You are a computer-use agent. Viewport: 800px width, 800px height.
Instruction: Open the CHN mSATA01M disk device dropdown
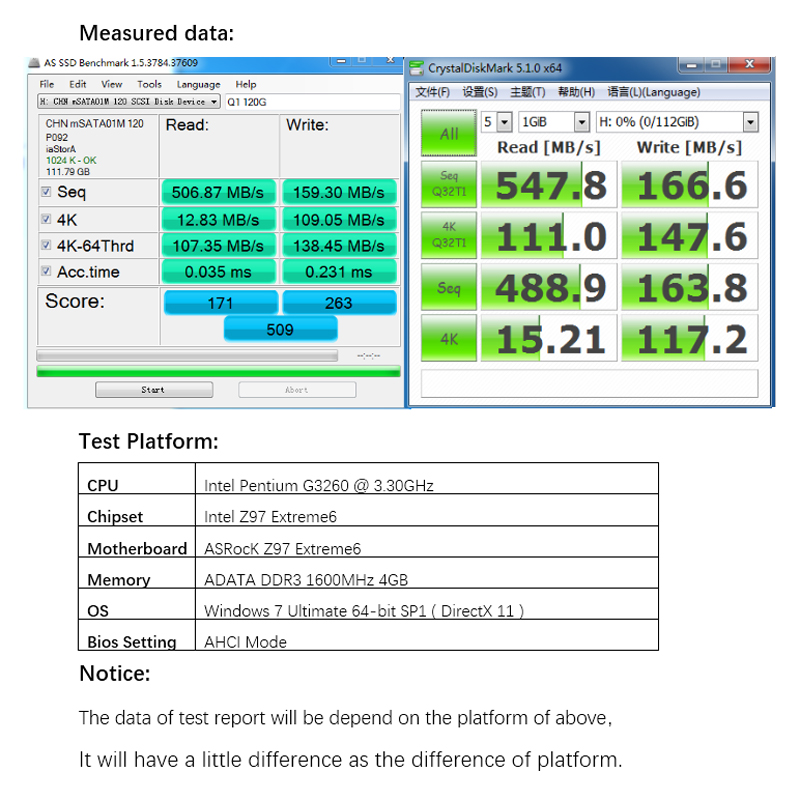[129, 102]
